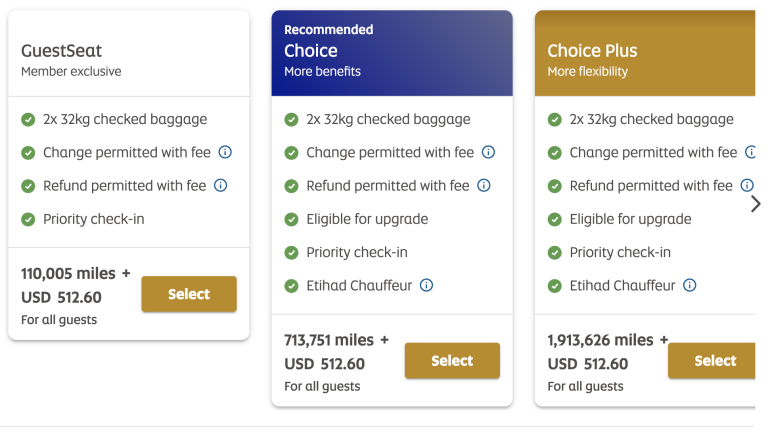Open info for Choice change permitted fee
Image resolution: width=770 pixels, height=435 pixels.
488,153
